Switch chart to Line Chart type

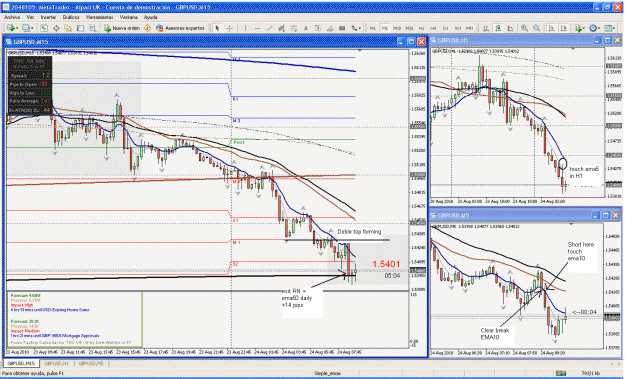[510, 28]
